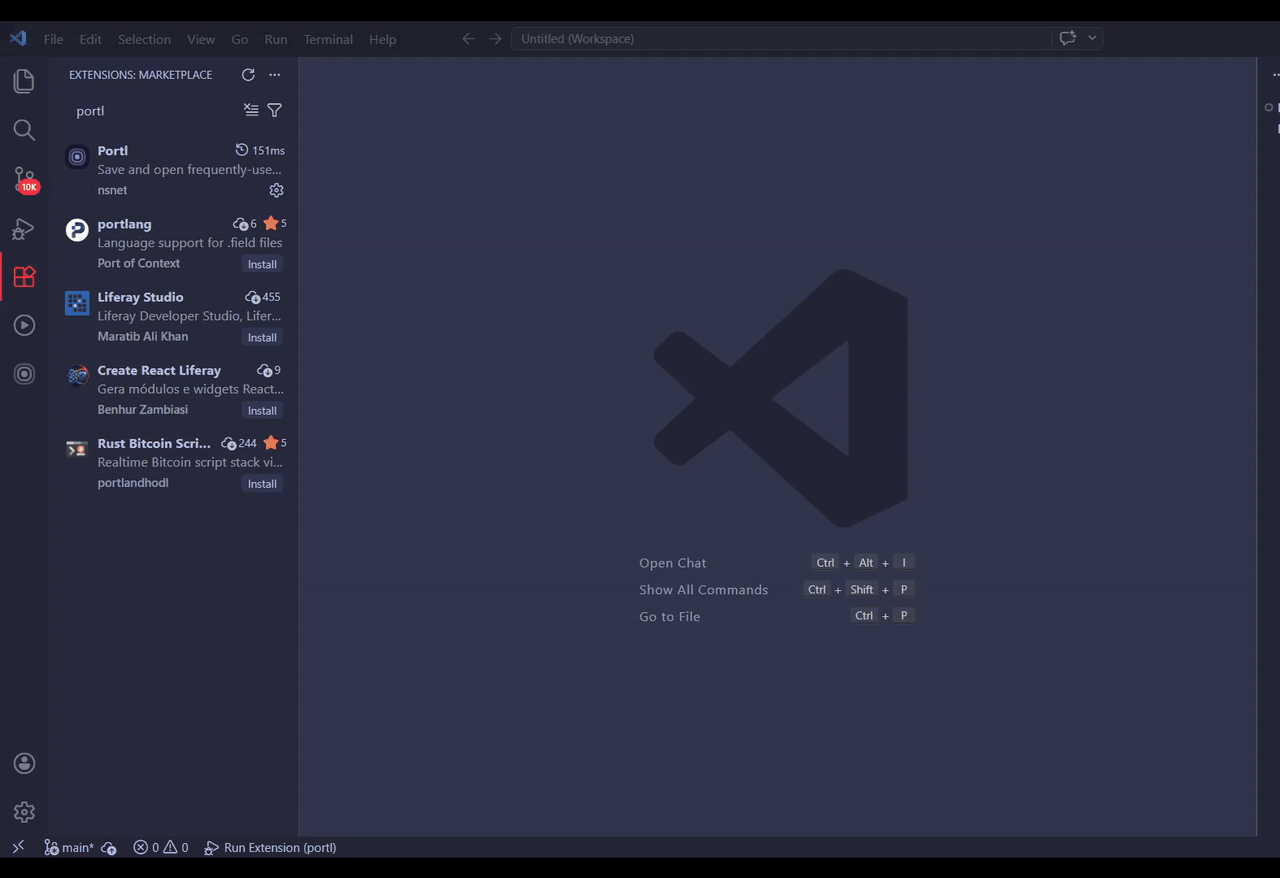This screenshot has height=878, width=1280.
Task: Click the Portl extension icon thumbnail
Action: (77, 157)
